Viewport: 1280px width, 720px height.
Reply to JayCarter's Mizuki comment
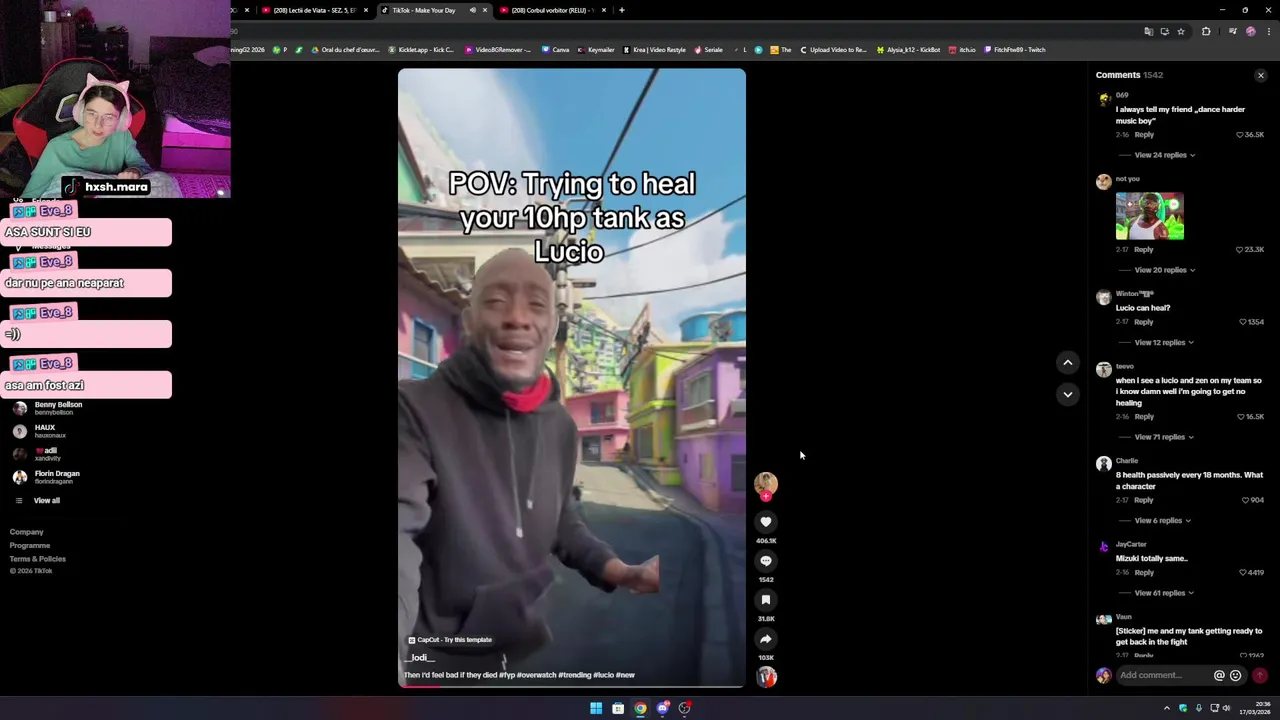tap(1144, 573)
